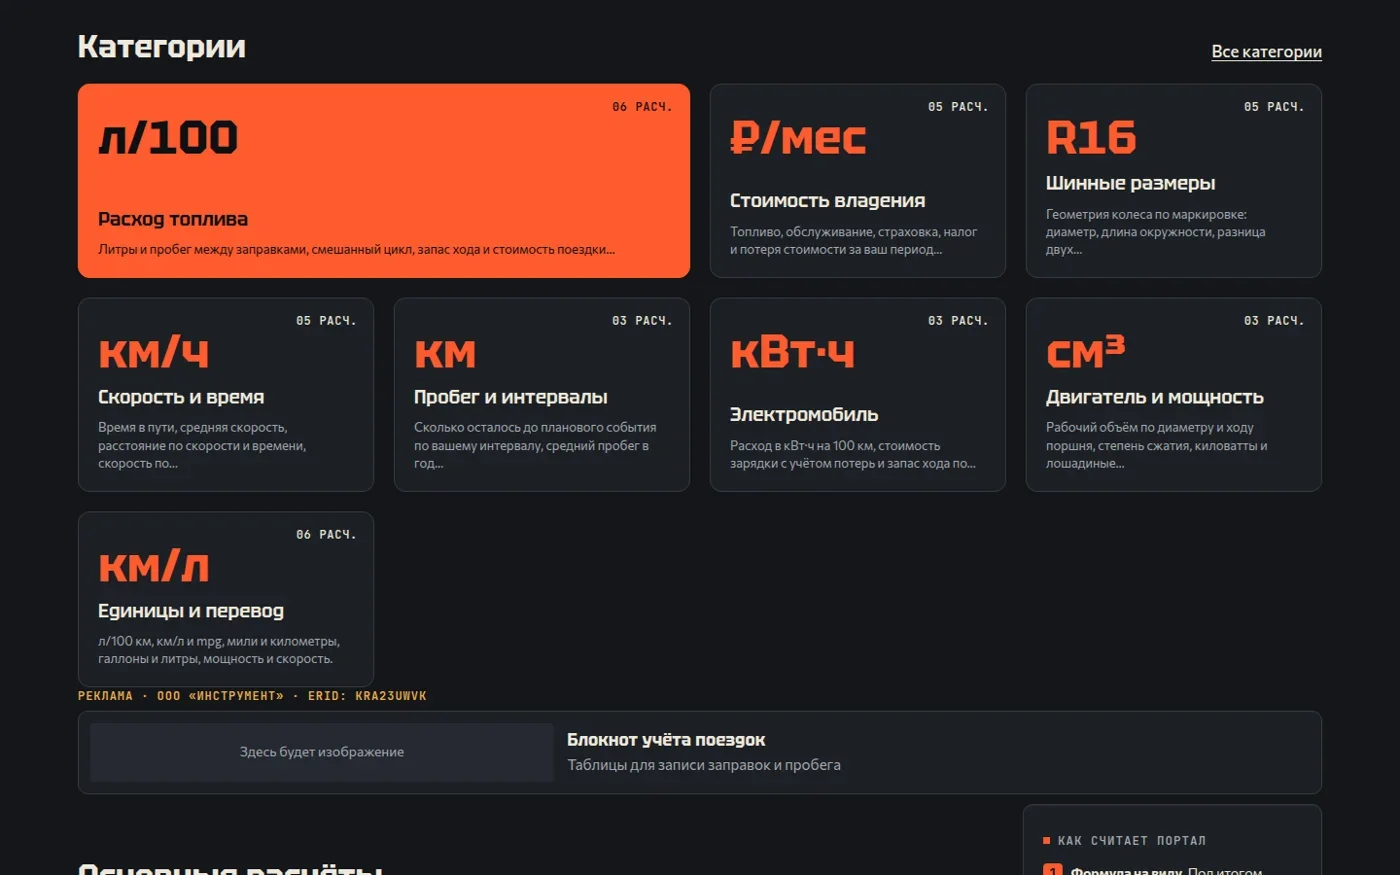1400x875 pixels.
Task: Click the Шинные размеры description text
Action: [1156, 232]
